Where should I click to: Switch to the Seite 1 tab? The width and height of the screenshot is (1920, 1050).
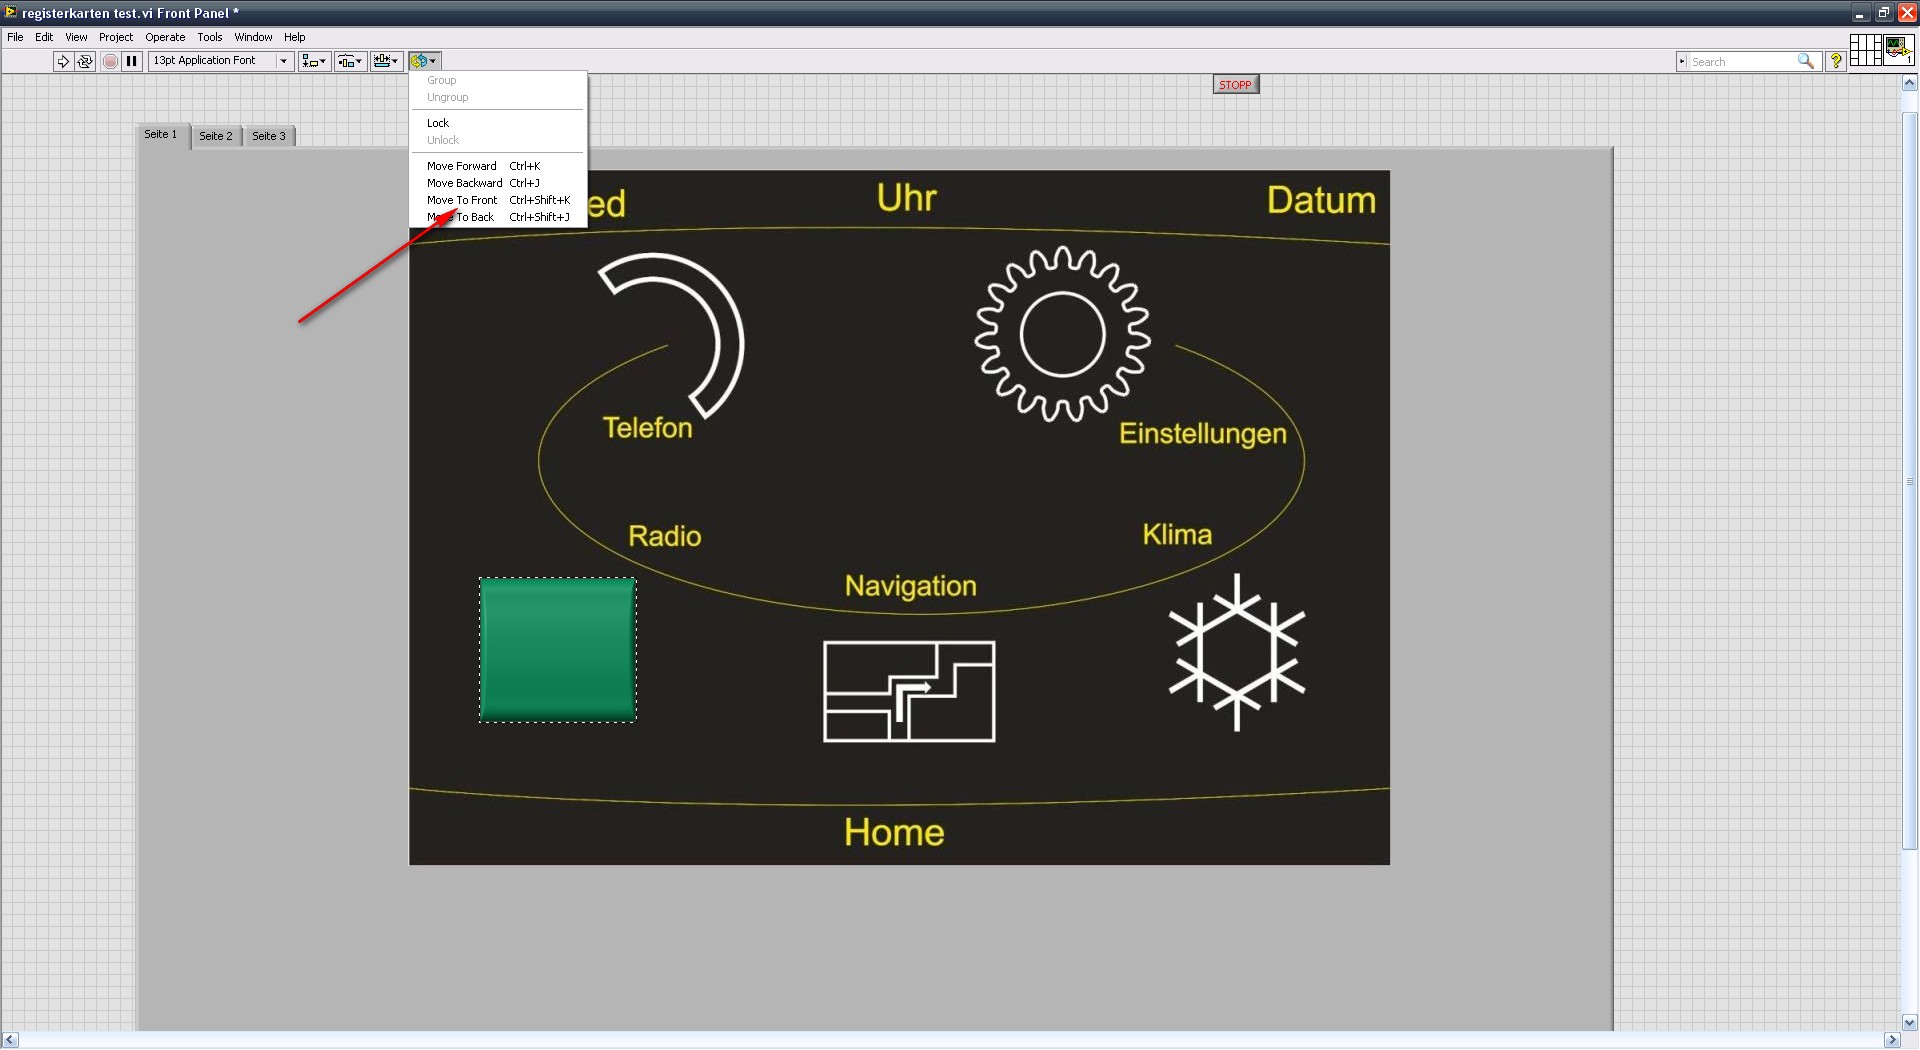(x=161, y=135)
